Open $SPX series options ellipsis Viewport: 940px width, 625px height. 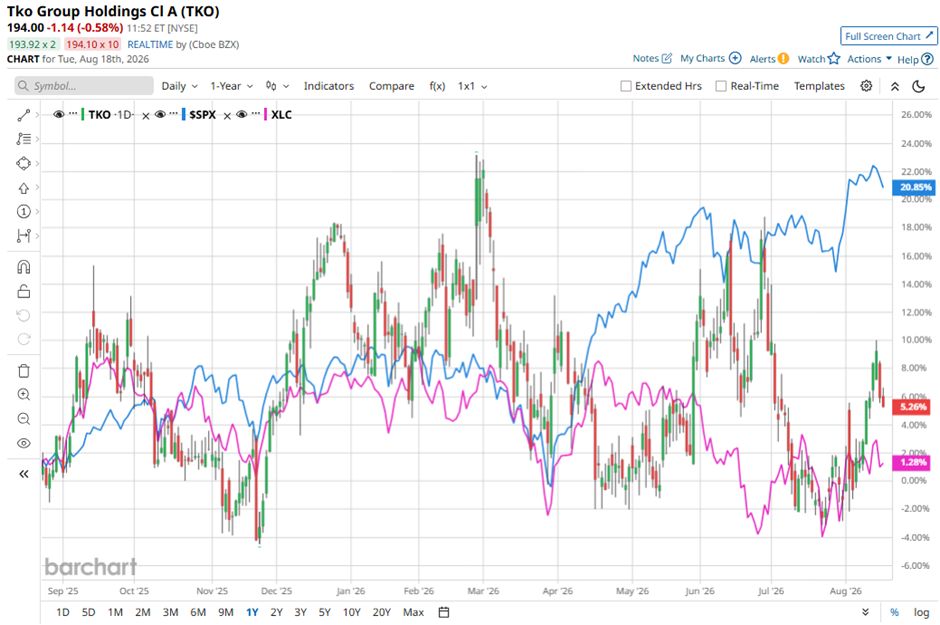174,113
